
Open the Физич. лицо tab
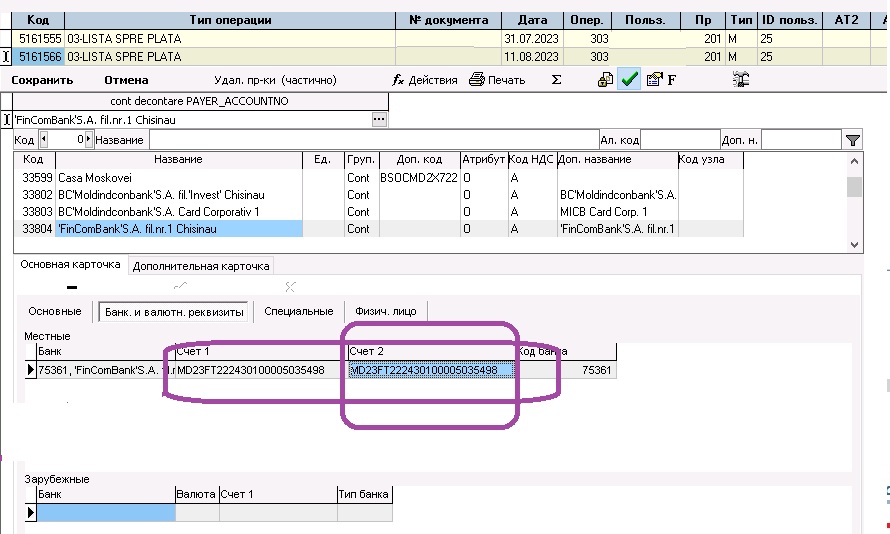(x=386, y=311)
